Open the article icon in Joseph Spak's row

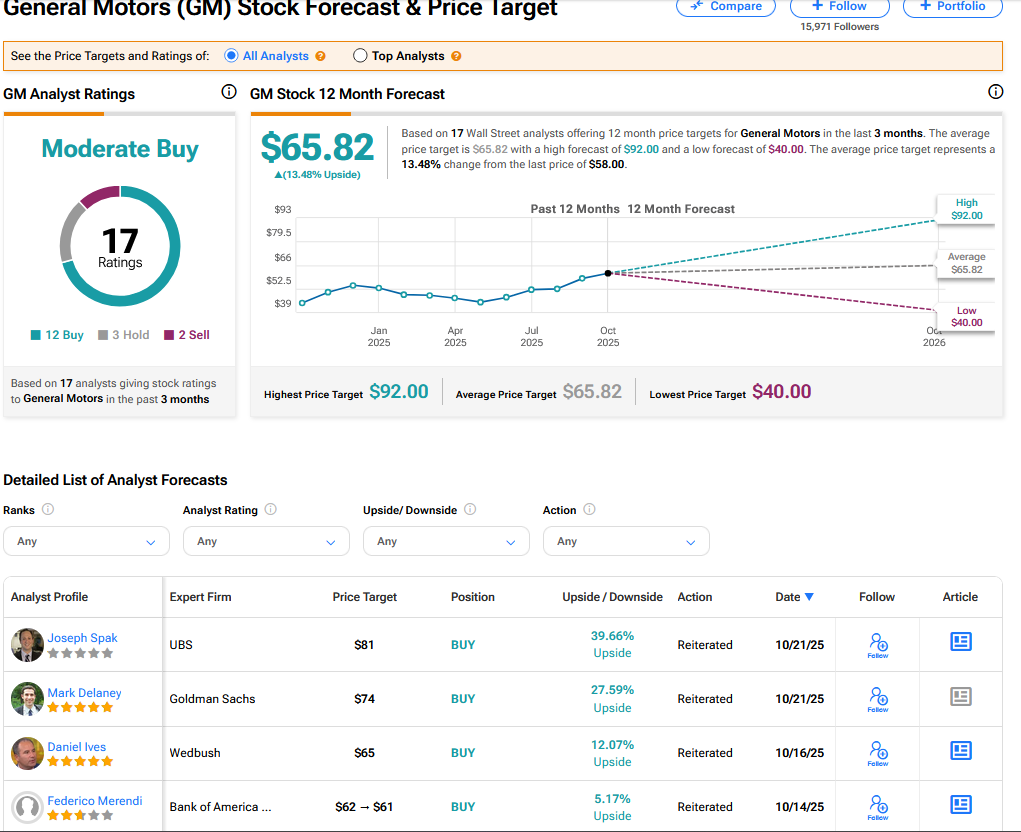coord(960,642)
